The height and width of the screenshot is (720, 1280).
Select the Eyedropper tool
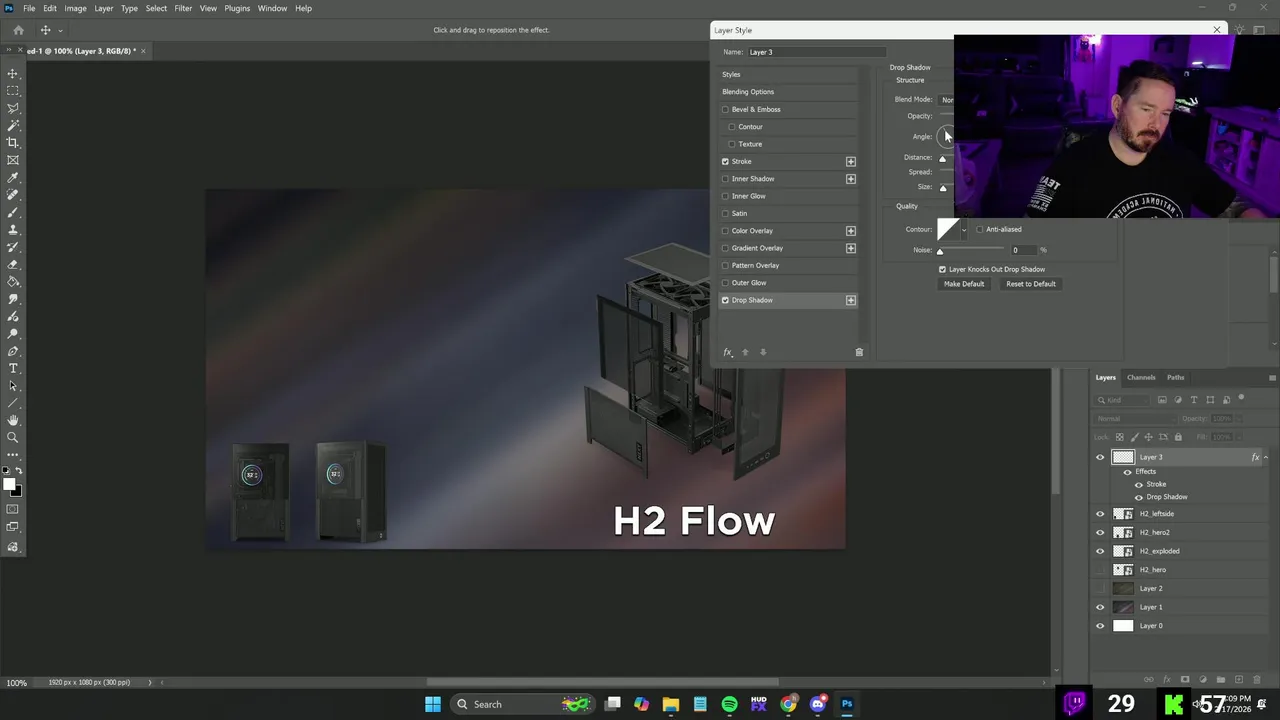[13, 178]
